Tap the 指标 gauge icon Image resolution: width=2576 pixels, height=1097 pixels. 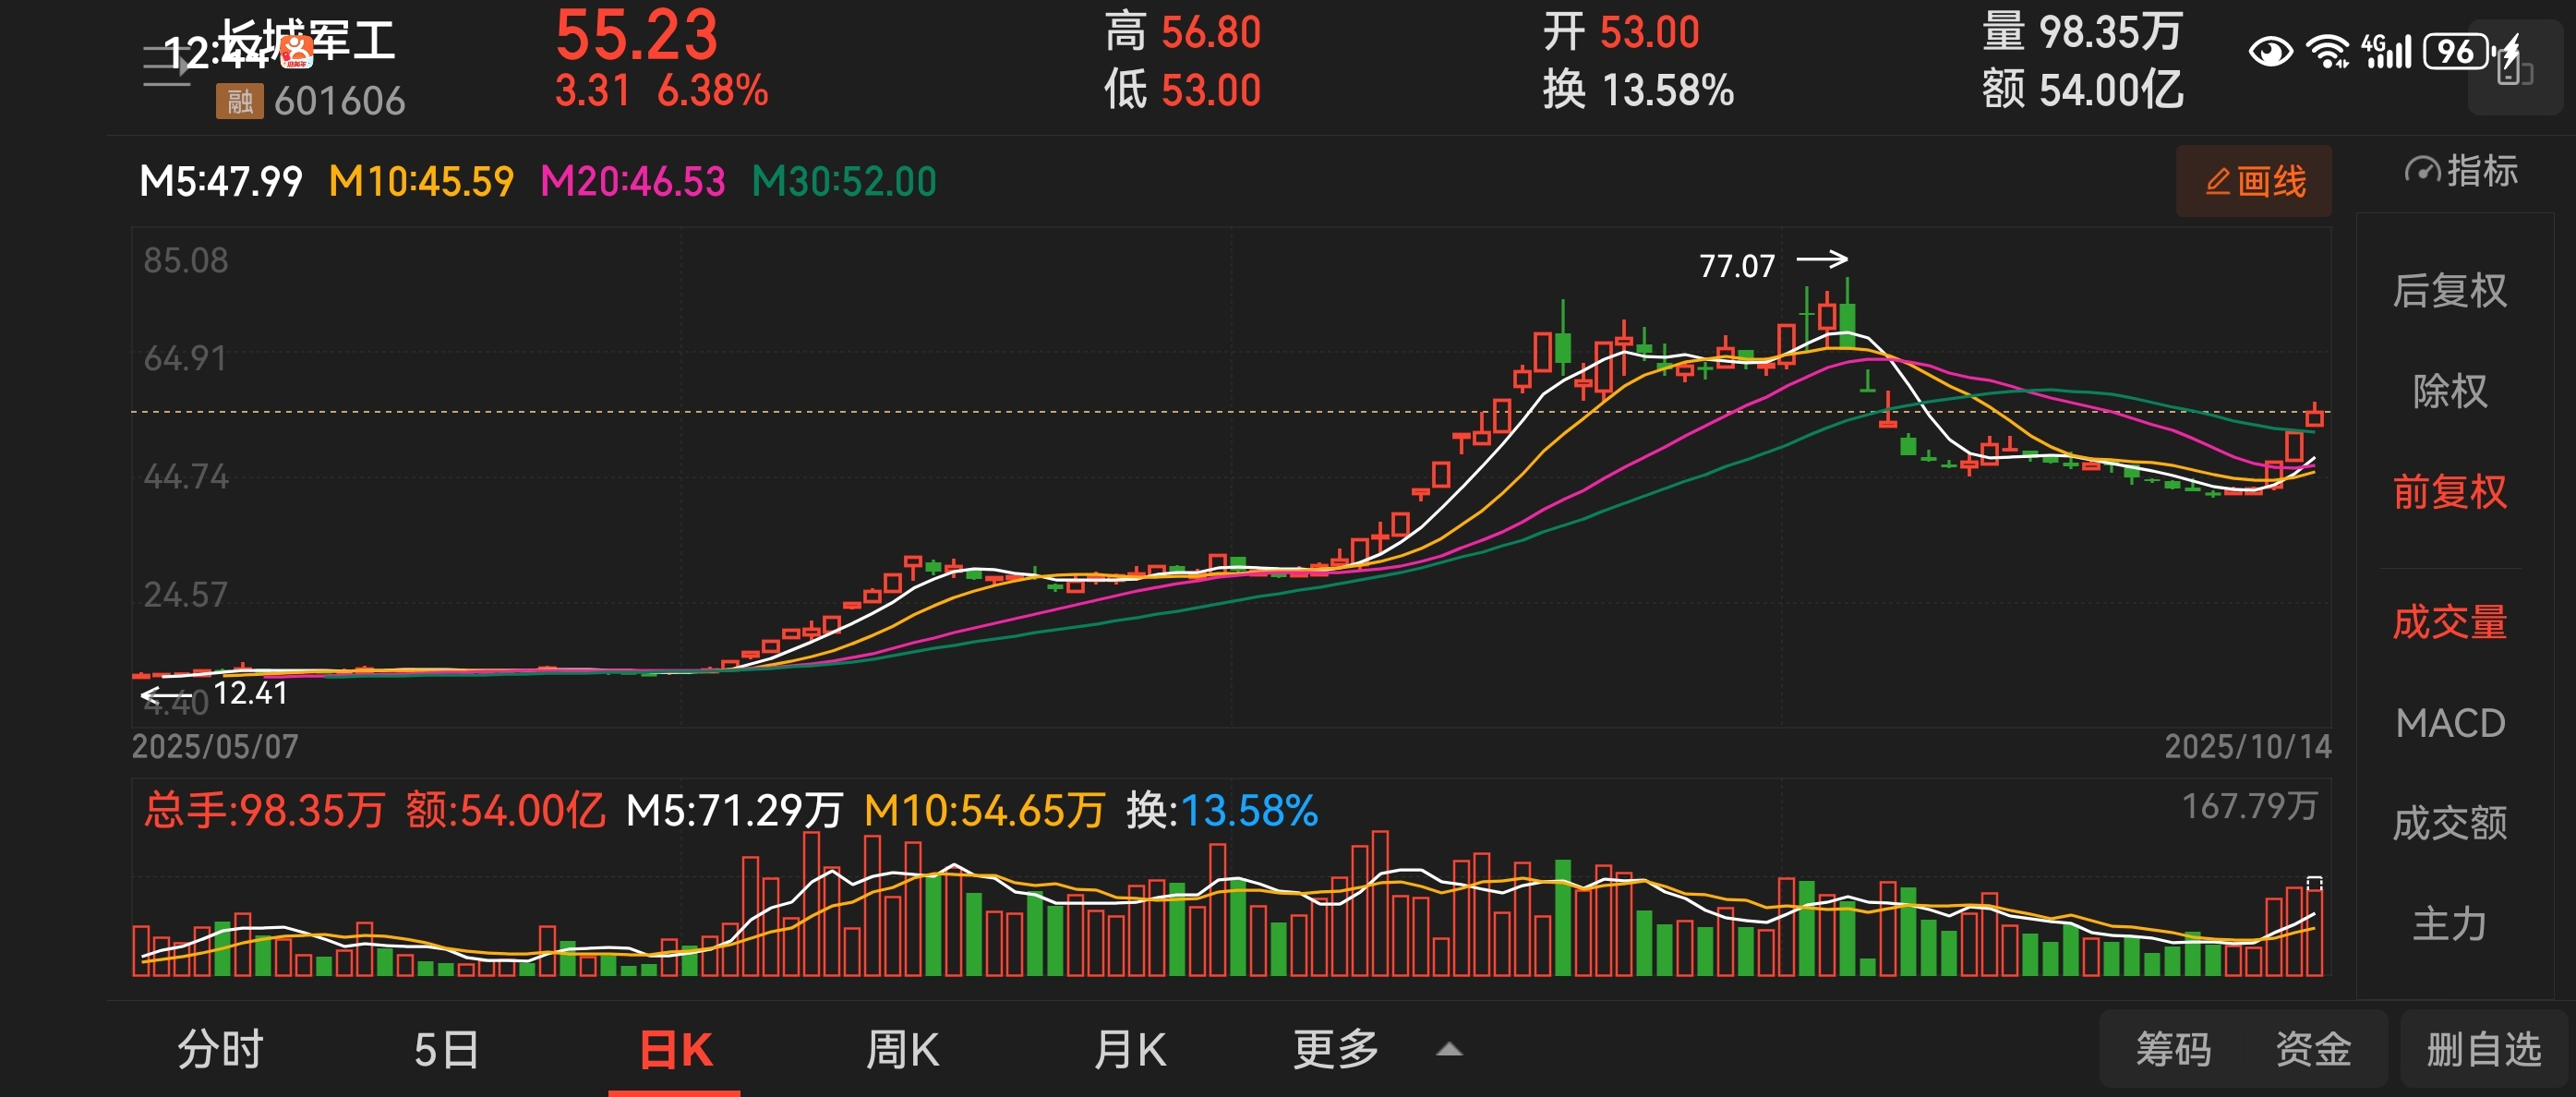(2421, 171)
